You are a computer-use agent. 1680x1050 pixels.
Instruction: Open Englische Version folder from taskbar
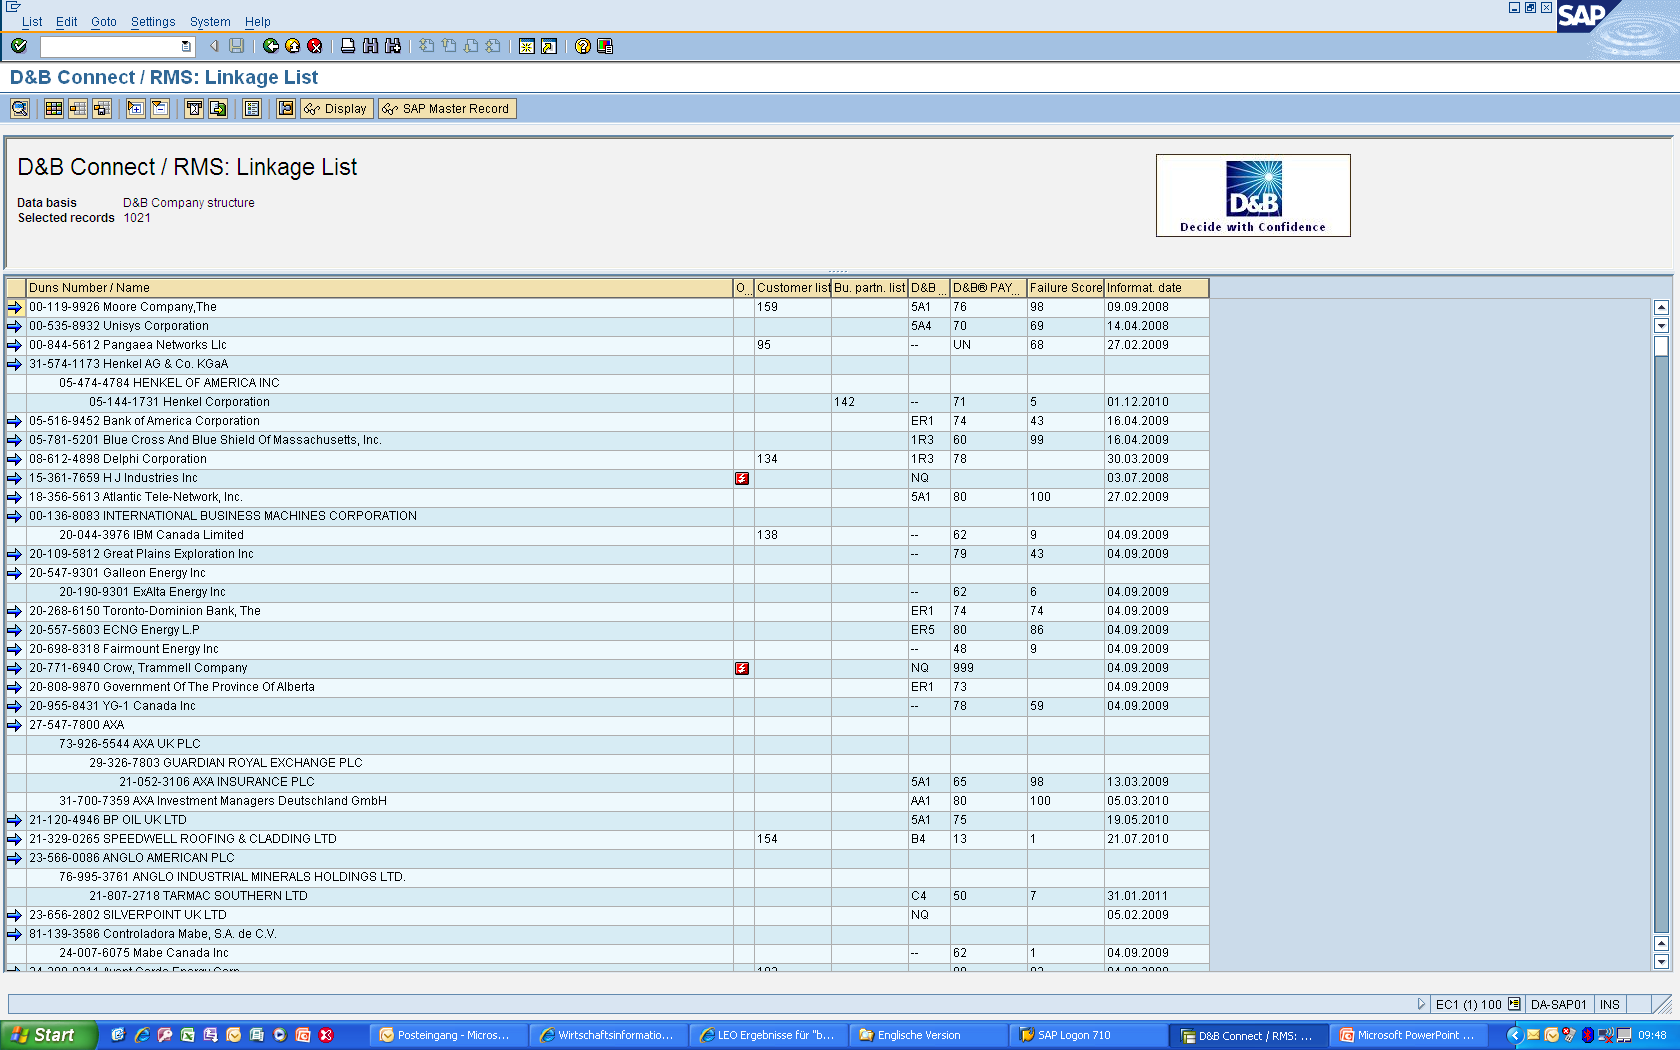[x=927, y=1035]
